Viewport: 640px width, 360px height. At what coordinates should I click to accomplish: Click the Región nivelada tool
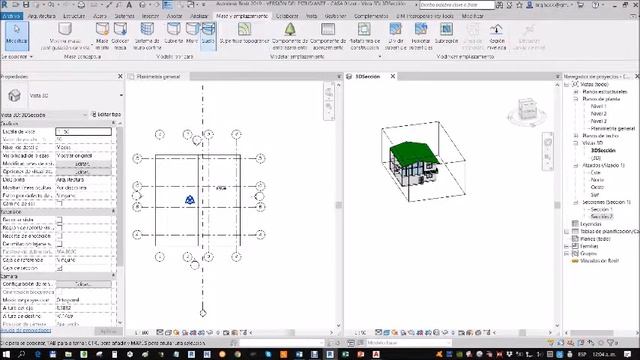[x=496, y=36]
